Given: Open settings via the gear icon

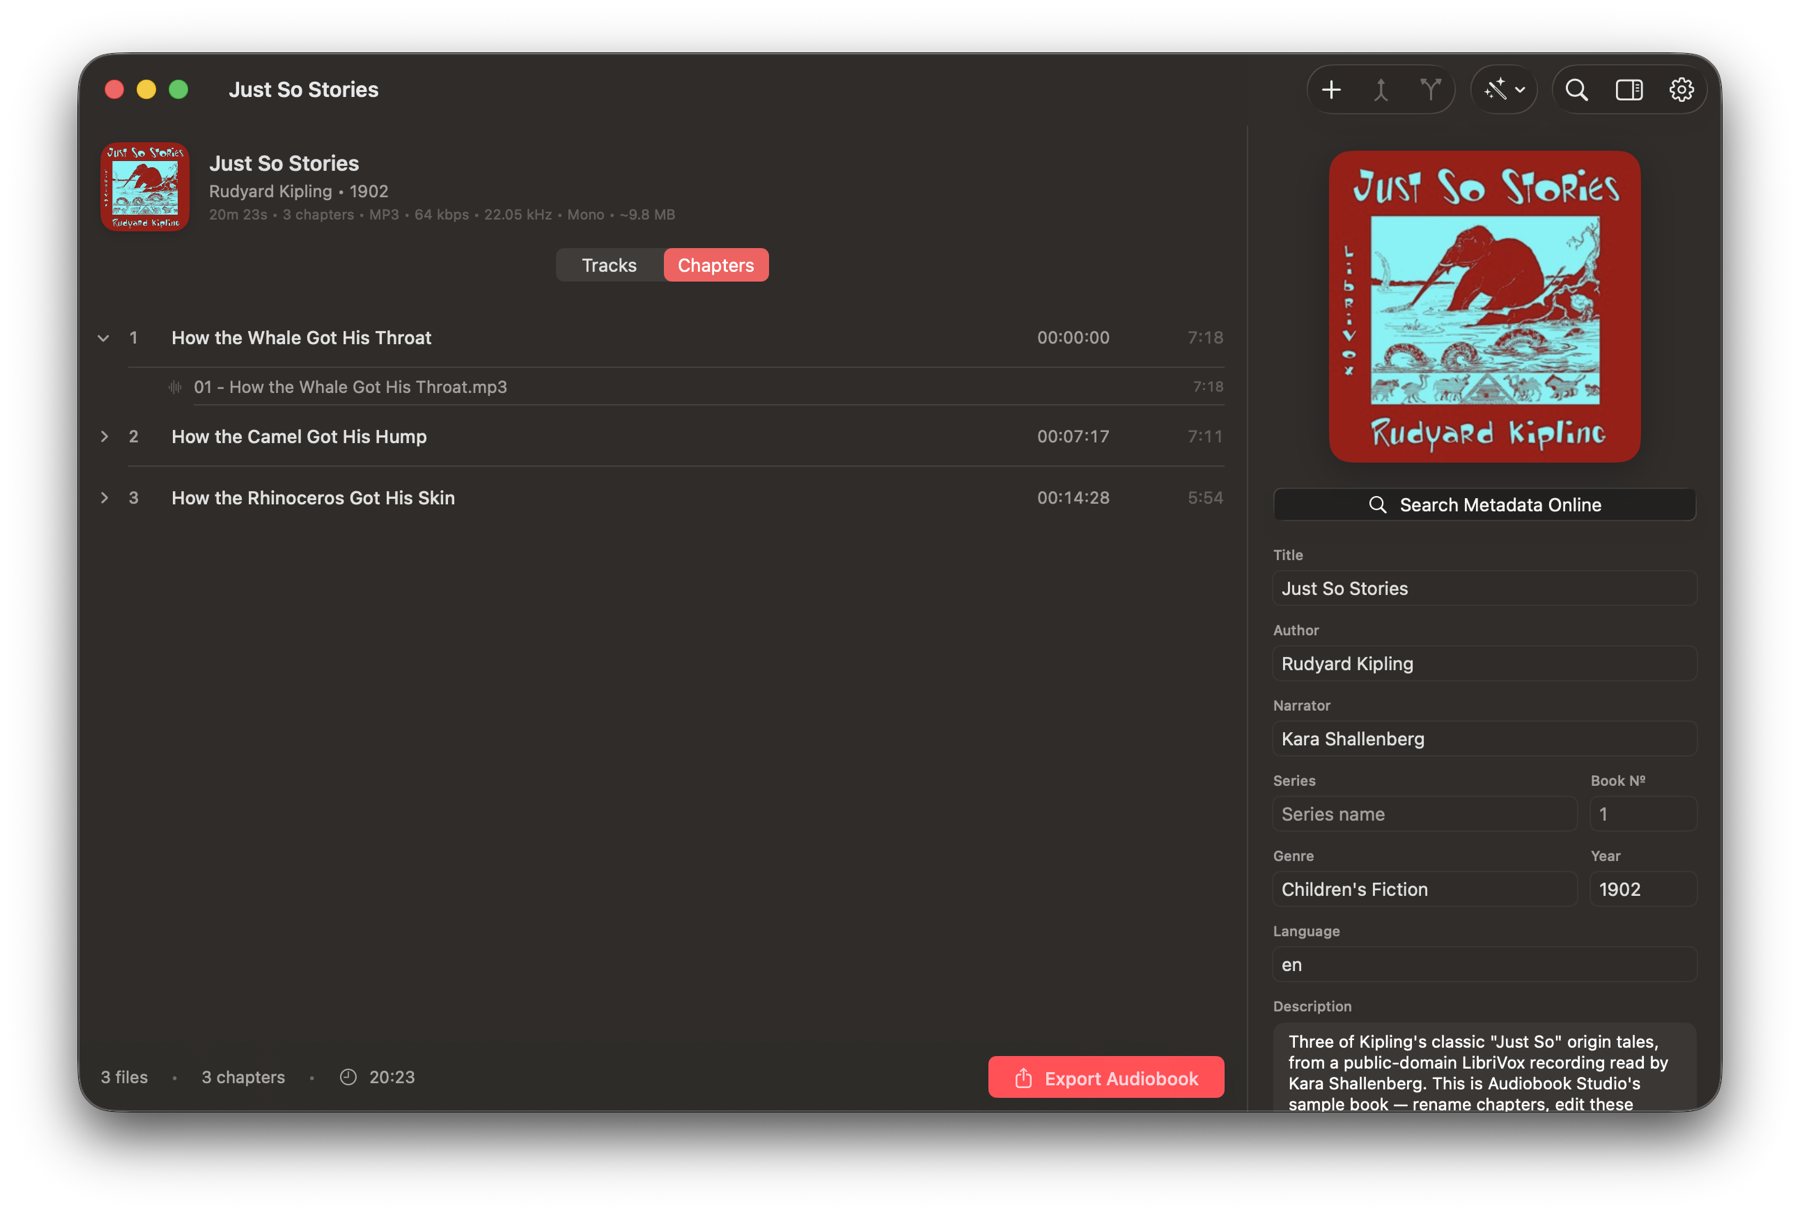Looking at the screenshot, I should click(x=1681, y=90).
